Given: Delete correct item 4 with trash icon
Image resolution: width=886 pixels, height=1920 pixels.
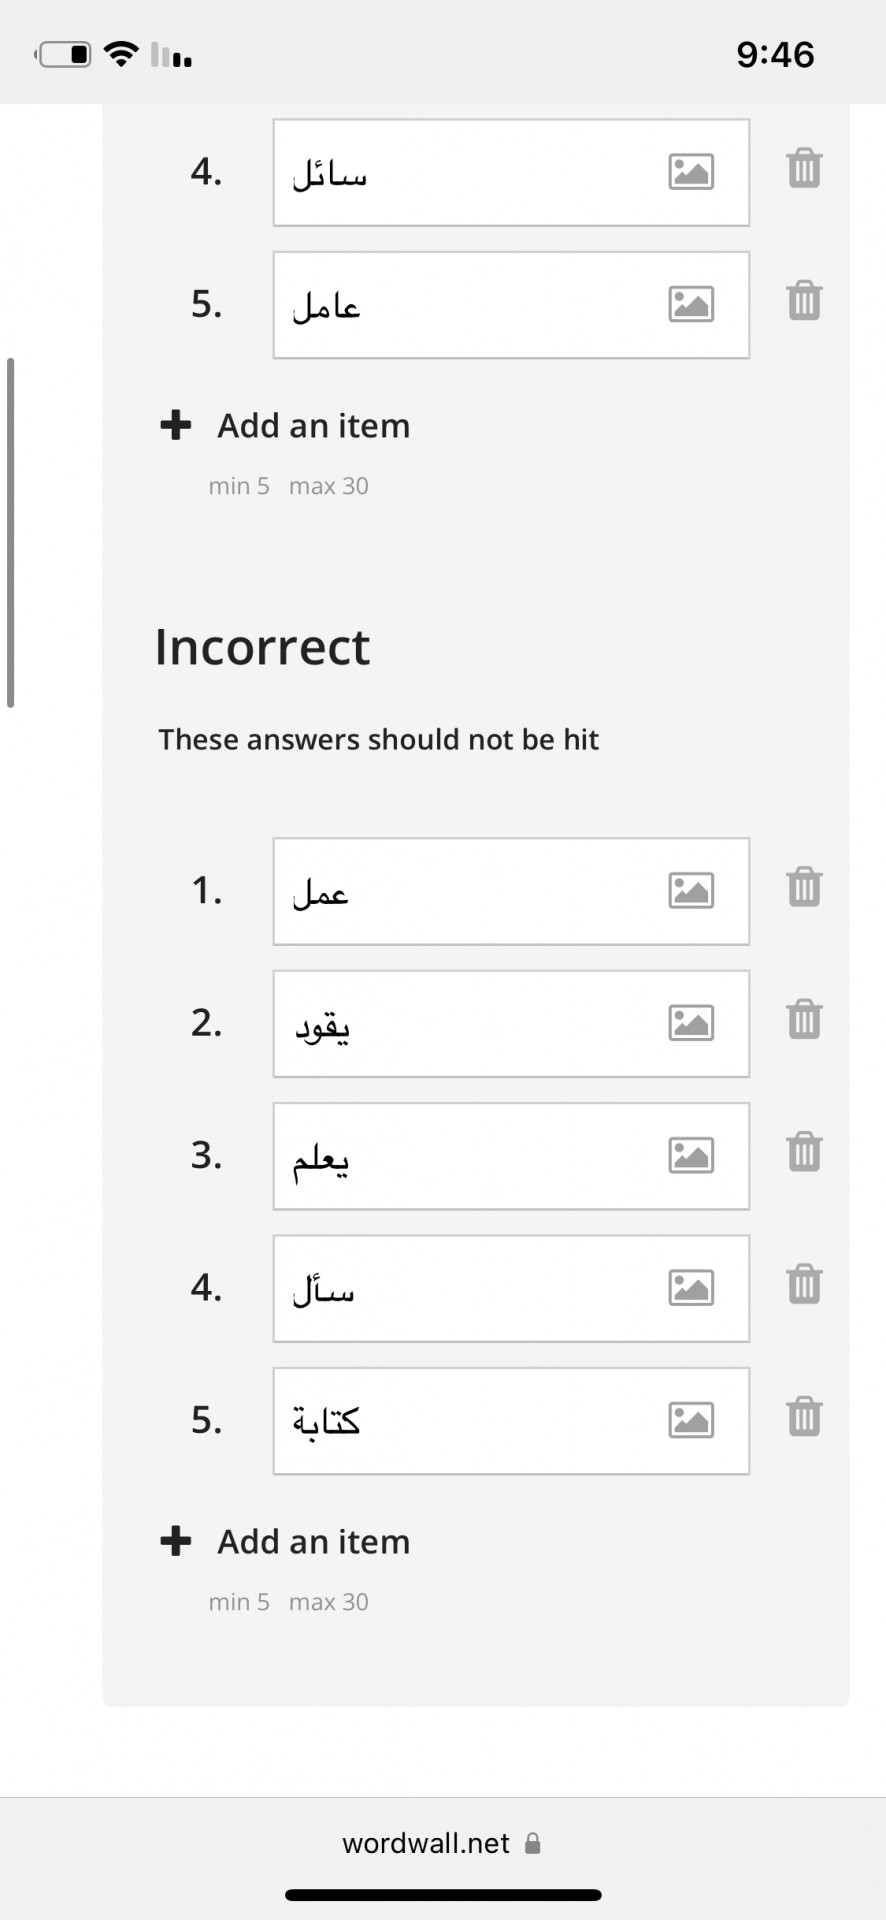Looking at the screenshot, I should coord(804,169).
